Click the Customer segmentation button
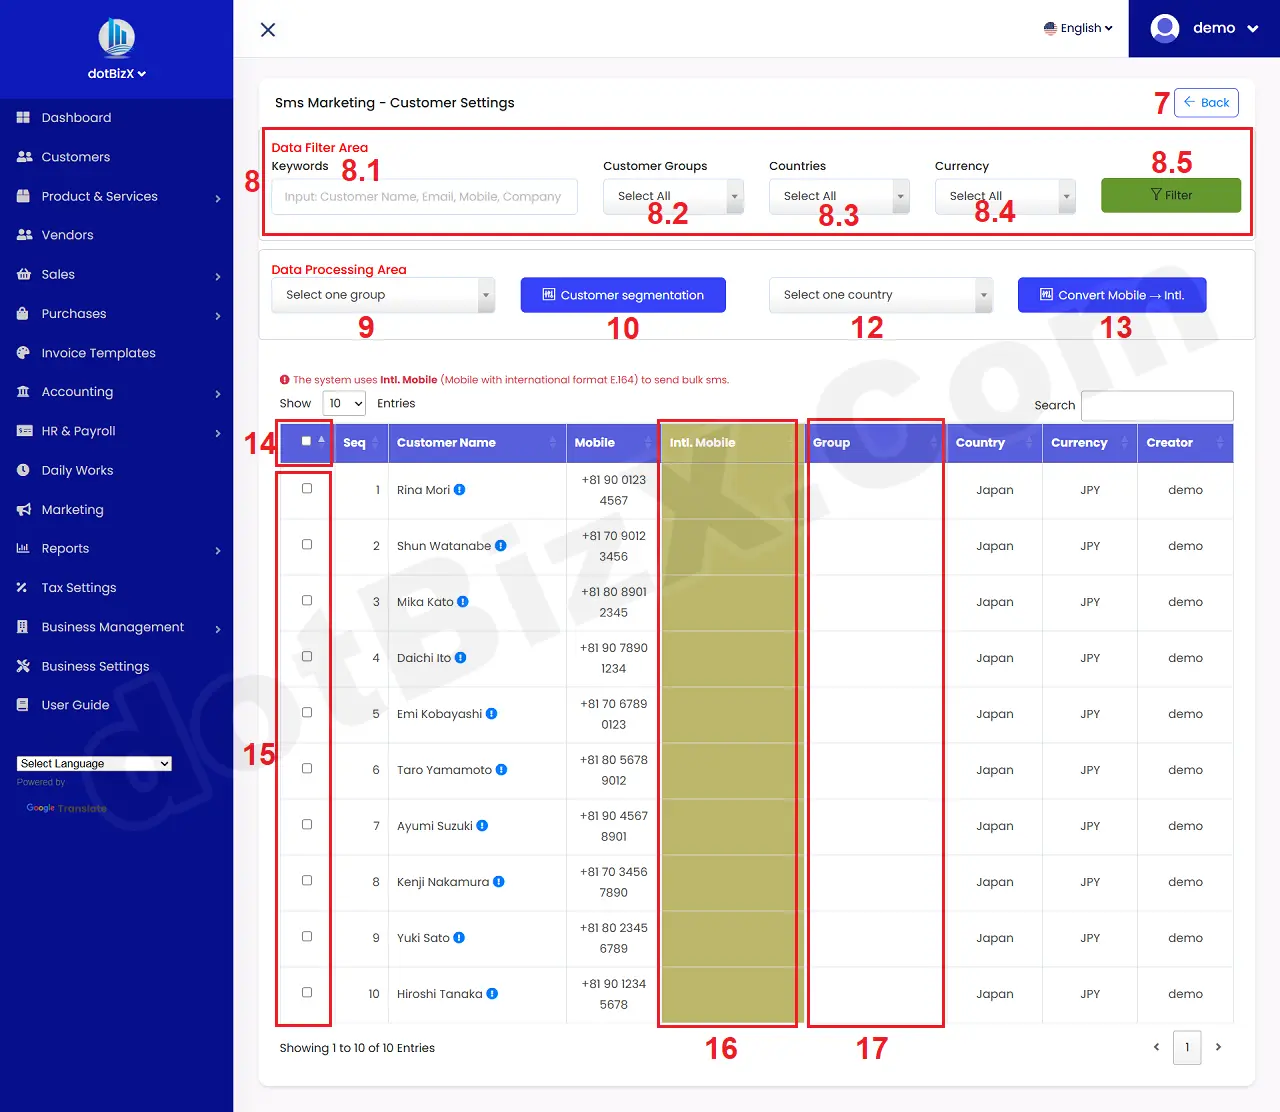This screenshot has width=1280, height=1112. (623, 295)
